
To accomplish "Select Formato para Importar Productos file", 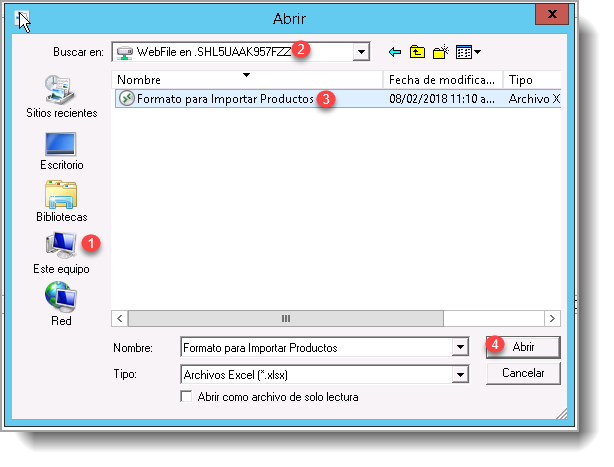I will (338, 99).
